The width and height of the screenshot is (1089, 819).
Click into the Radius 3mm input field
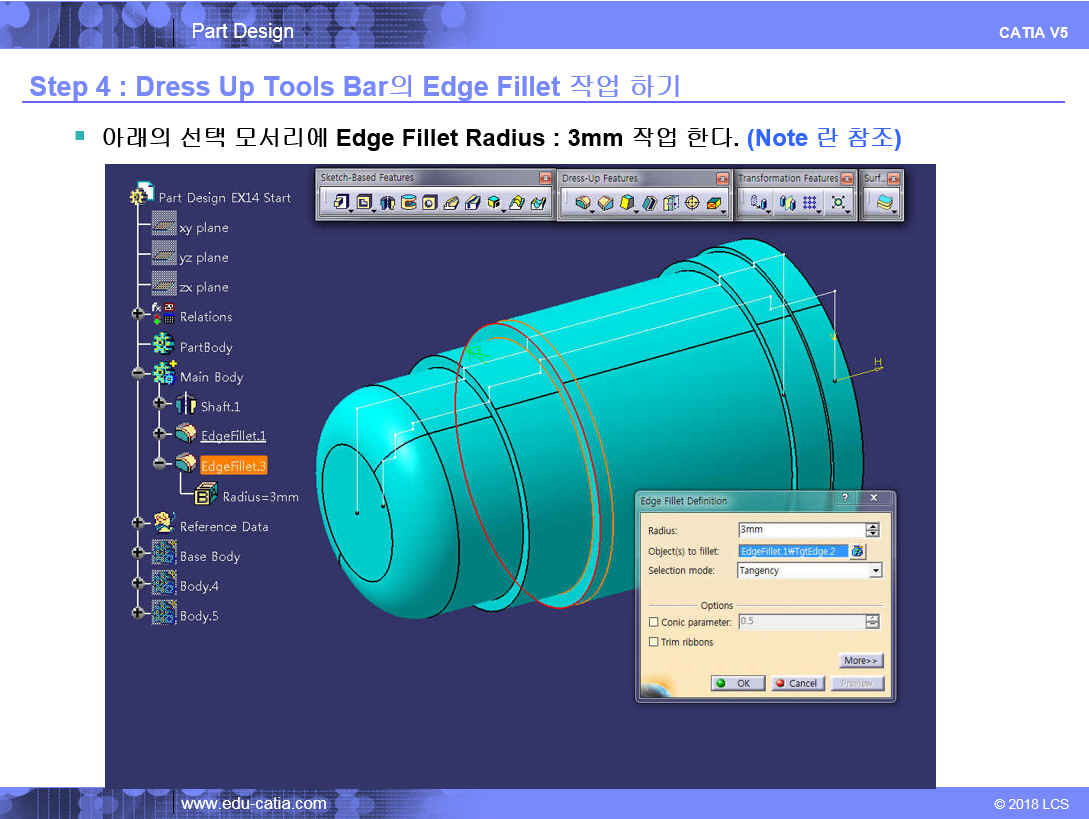click(x=800, y=531)
